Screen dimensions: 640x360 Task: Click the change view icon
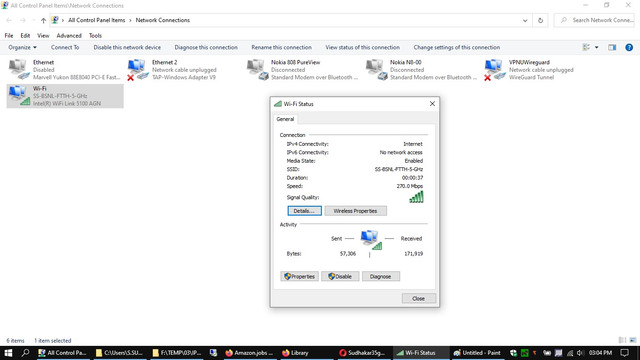tap(586, 47)
